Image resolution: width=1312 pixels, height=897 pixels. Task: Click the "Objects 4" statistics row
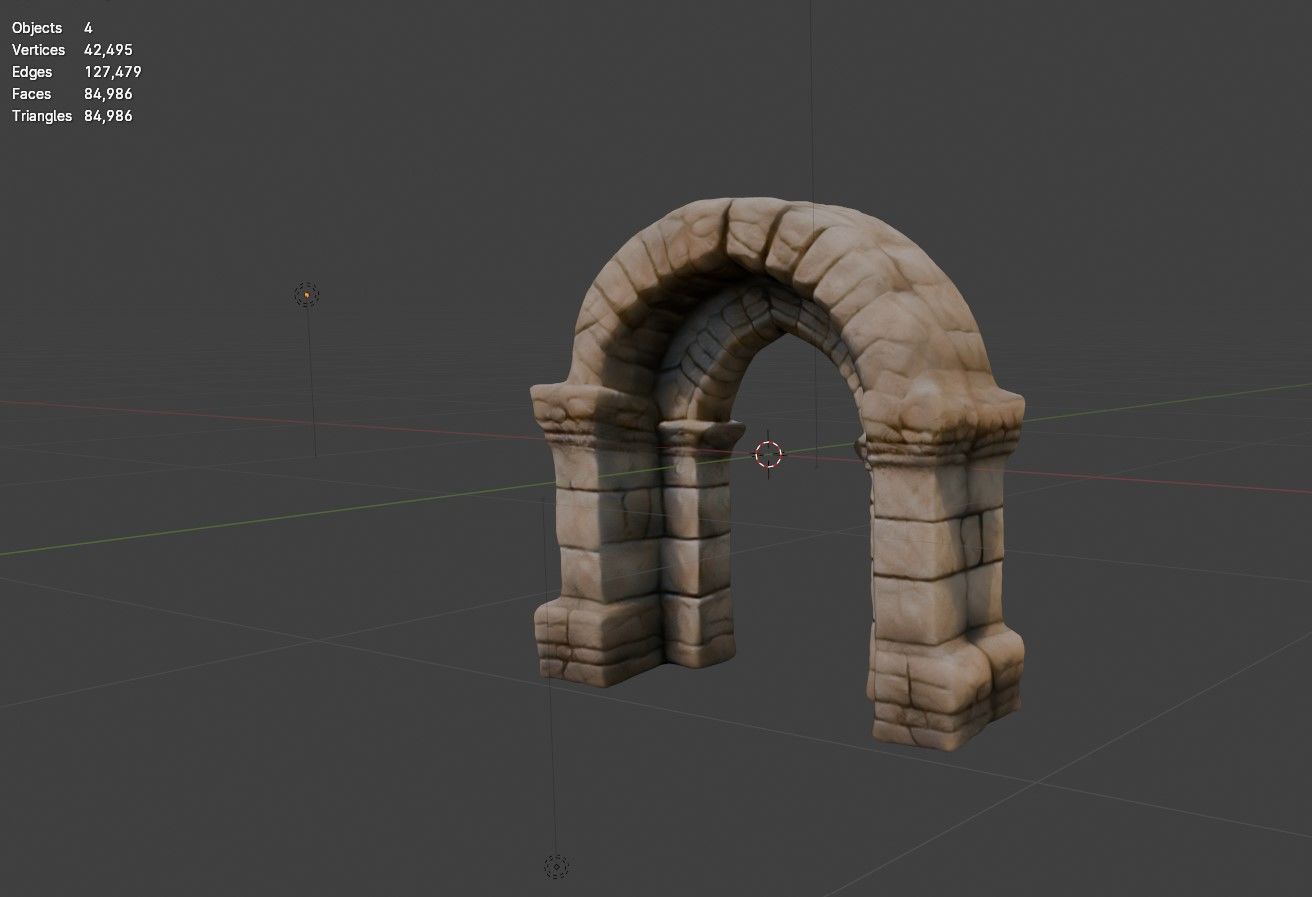pos(52,28)
